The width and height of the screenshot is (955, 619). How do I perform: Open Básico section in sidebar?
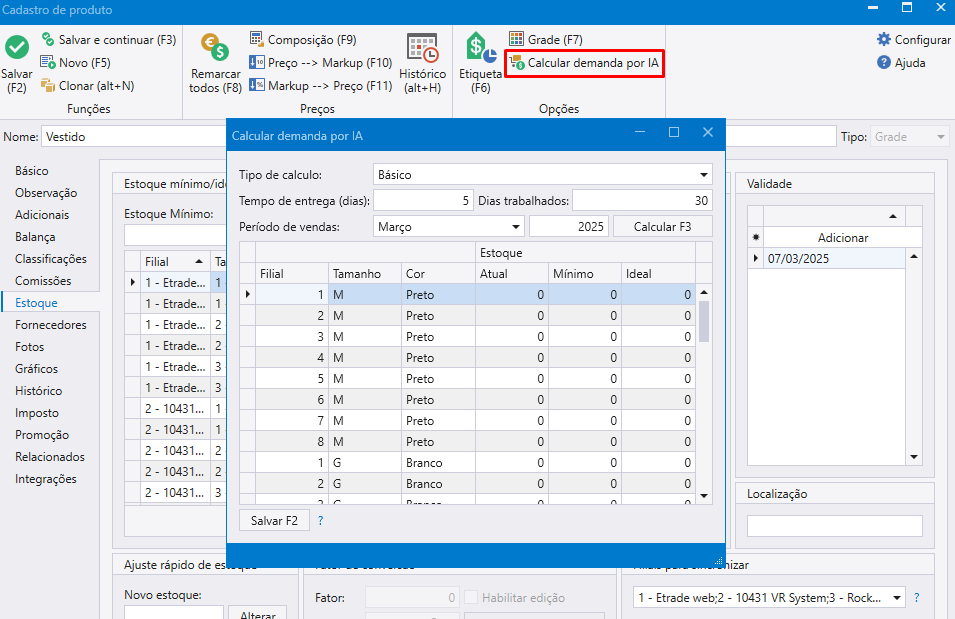32,171
